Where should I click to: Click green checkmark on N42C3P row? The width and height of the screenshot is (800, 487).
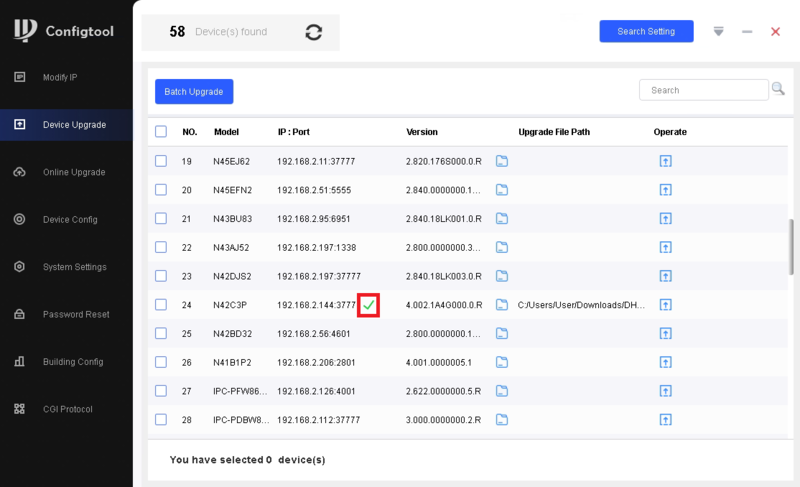point(369,305)
